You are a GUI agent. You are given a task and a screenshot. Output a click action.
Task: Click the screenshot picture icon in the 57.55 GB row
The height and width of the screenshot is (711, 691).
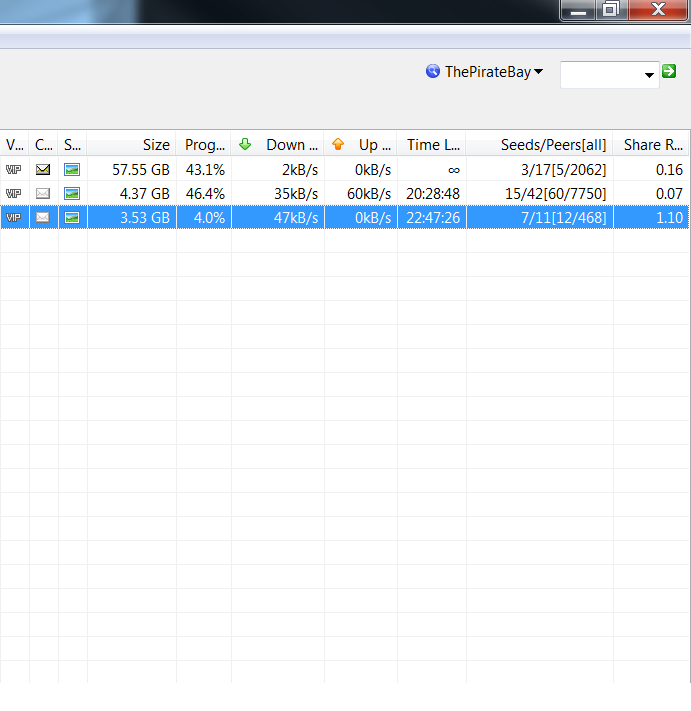pyautogui.click(x=72, y=170)
